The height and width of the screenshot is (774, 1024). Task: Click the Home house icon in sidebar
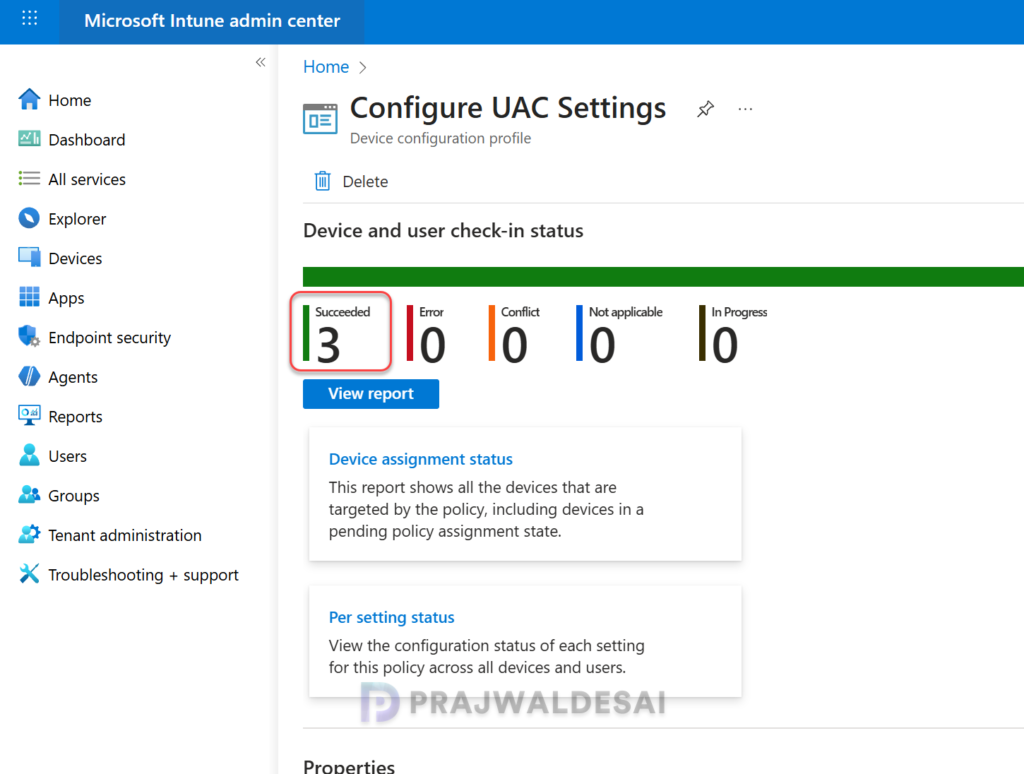(x=29, y=99)
